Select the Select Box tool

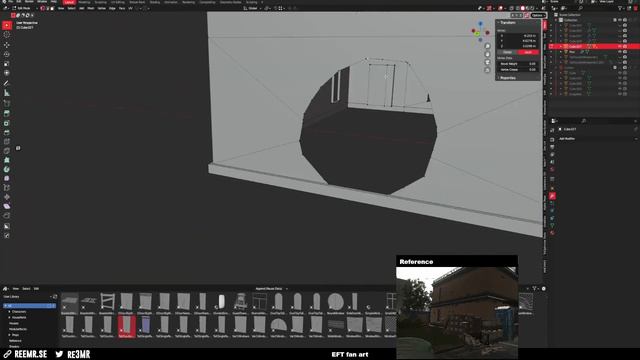pos(7,25)
